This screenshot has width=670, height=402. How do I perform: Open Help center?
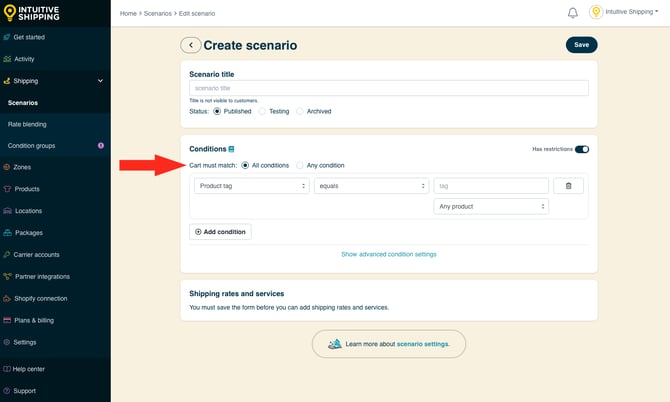[x=28, y=369]
